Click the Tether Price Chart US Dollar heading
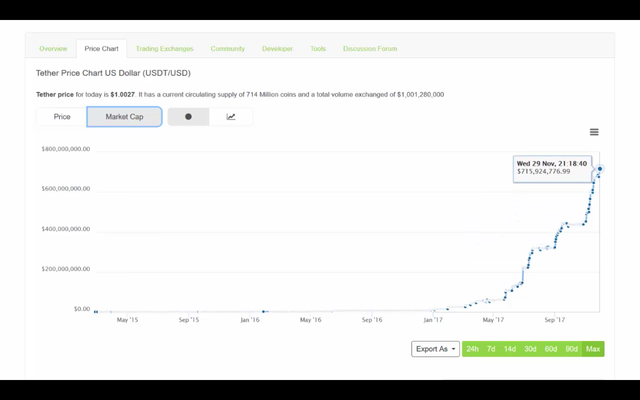The height and width of the screenshot is (400, 640). pyautogui.click(x=113, y=73)
